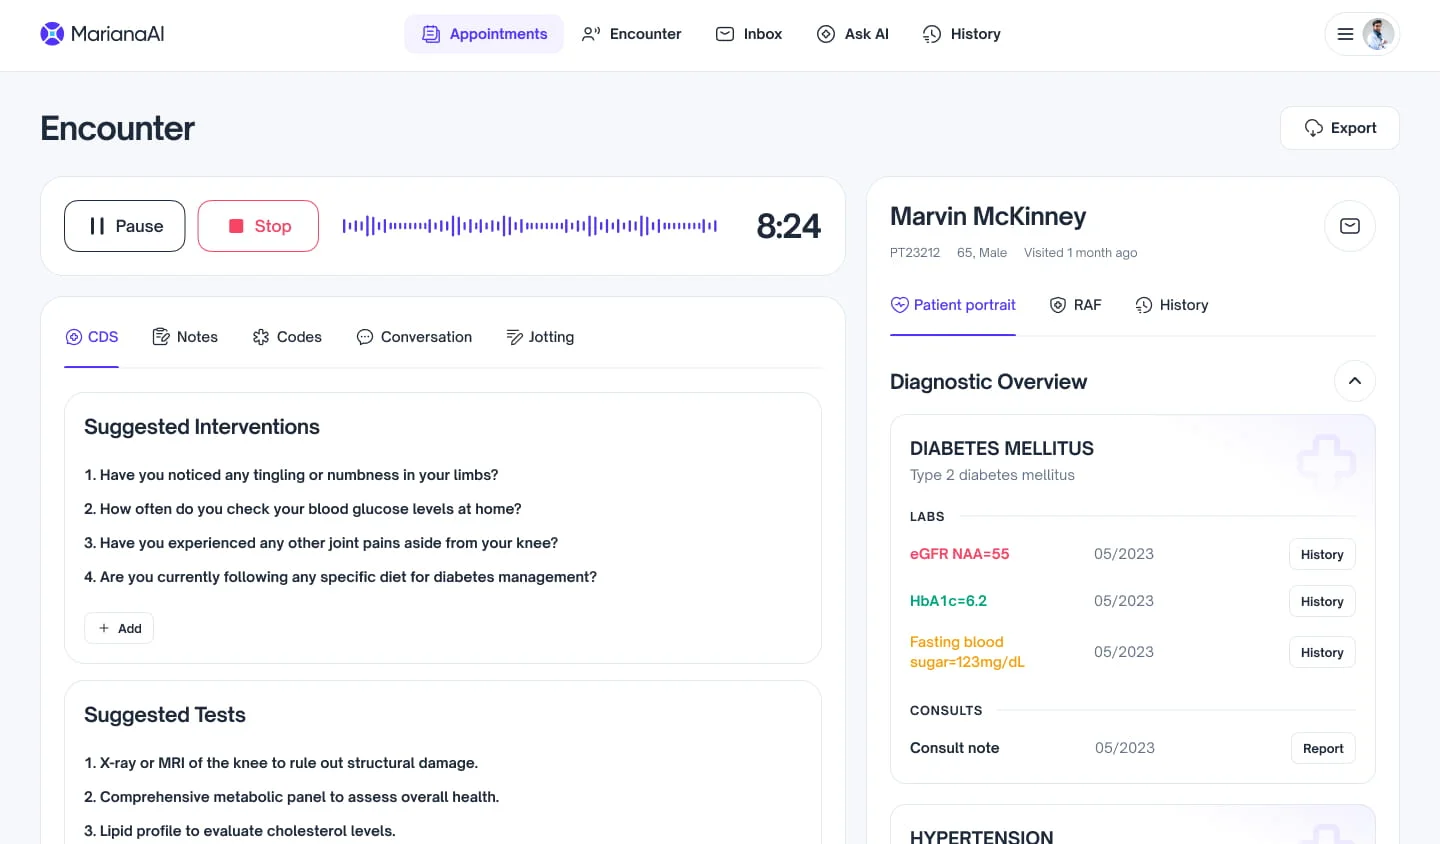
Task: Click the patient name Marvin McKinney
Action: coord(988,217)
